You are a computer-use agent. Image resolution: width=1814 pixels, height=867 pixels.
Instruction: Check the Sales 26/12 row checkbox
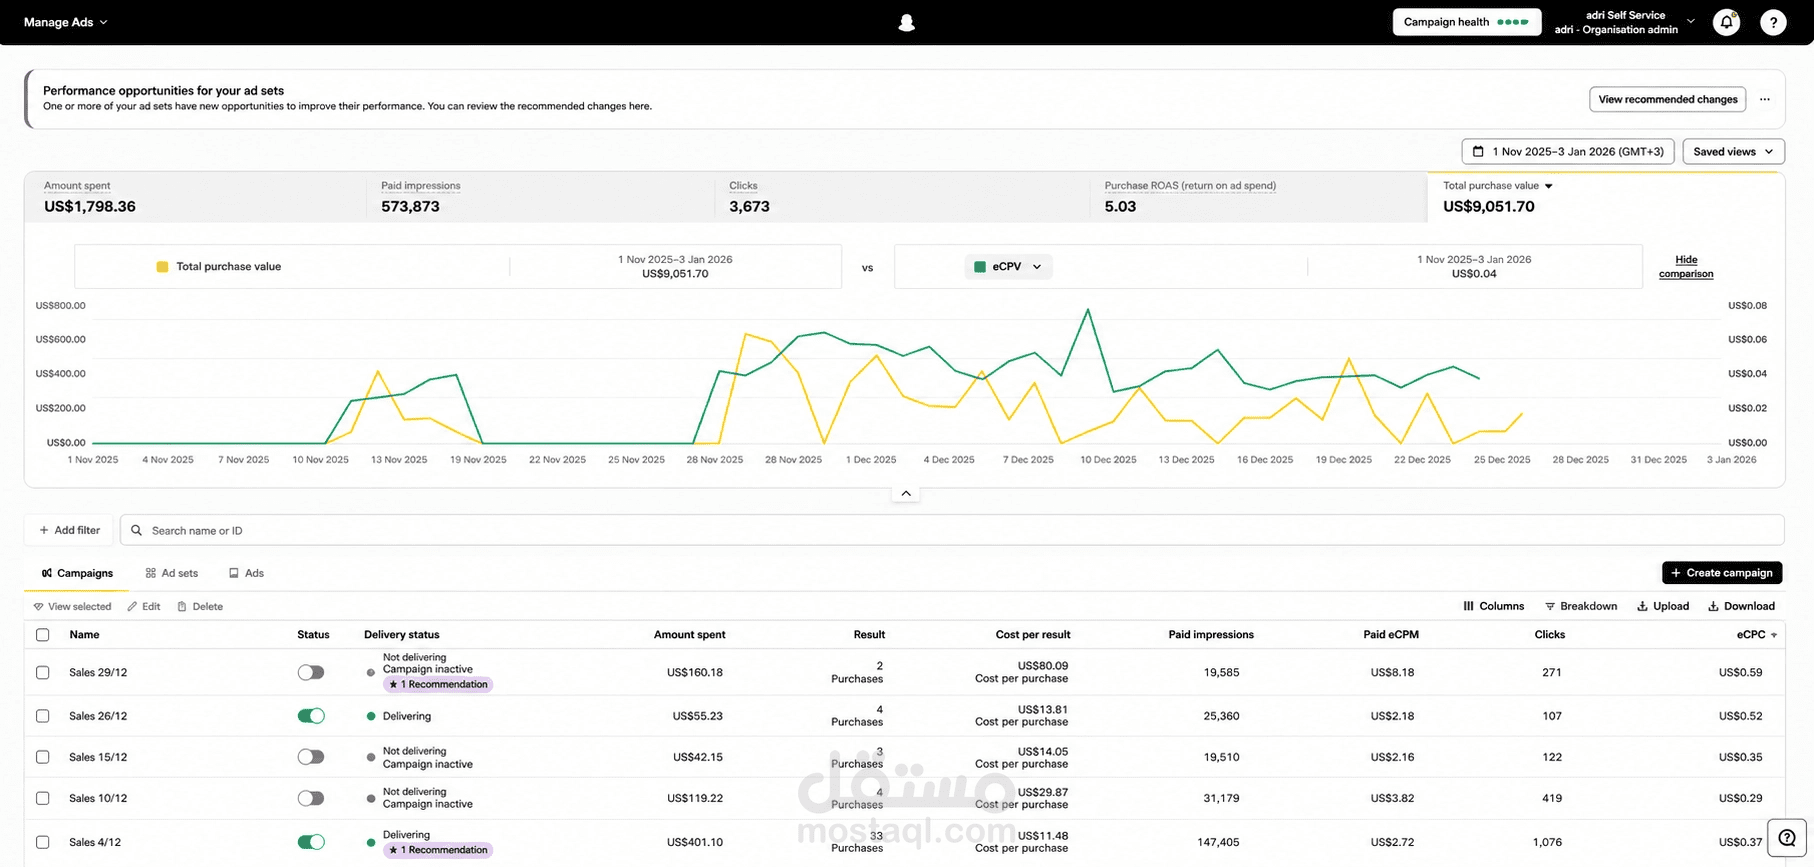coord(42,716)
